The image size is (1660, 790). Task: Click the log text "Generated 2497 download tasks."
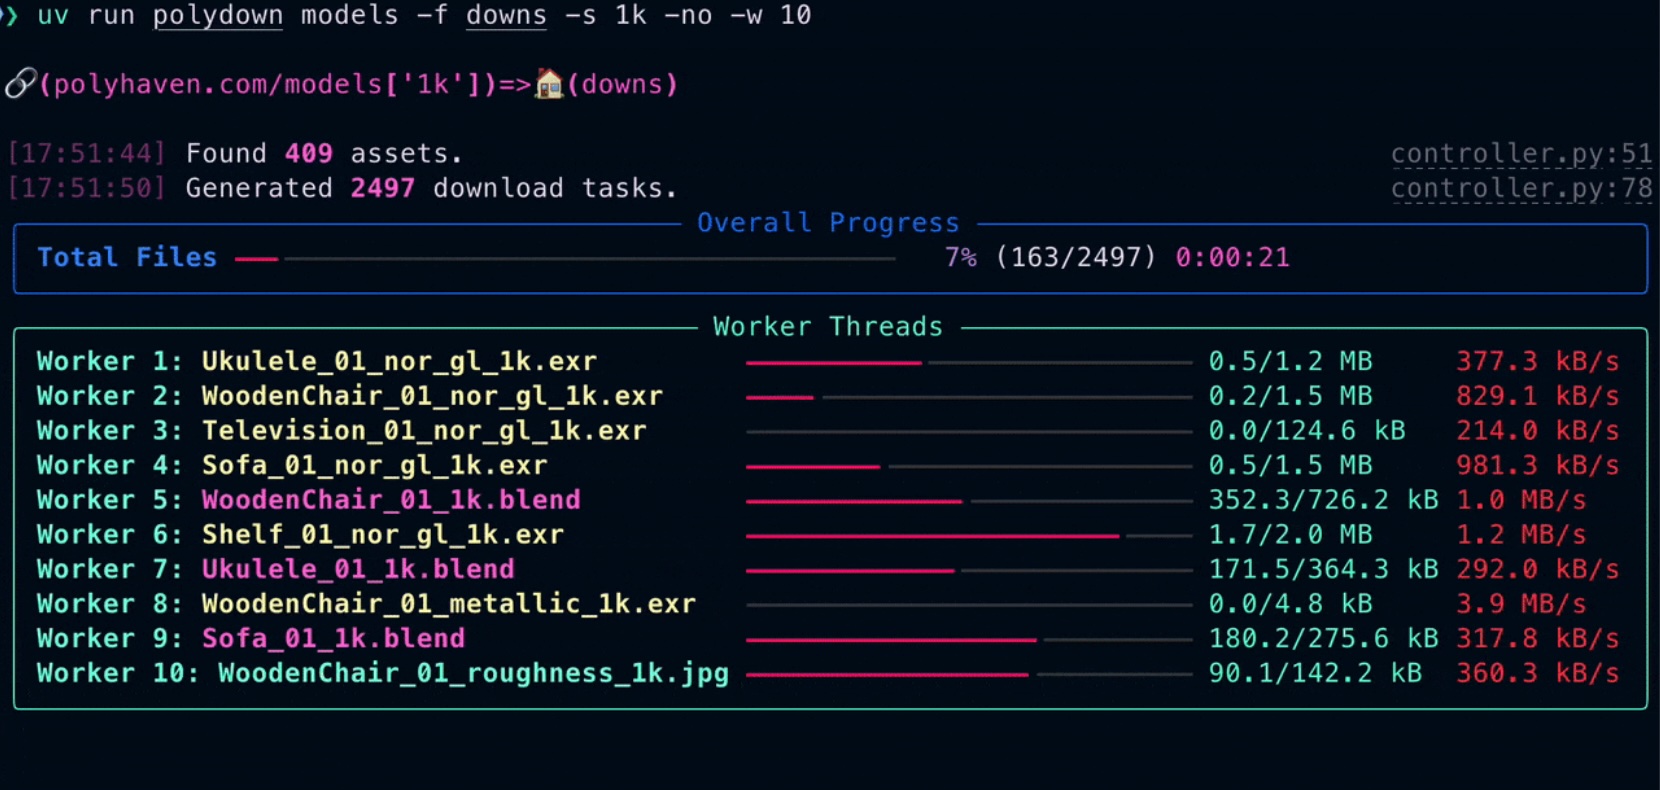pos(431,188)
